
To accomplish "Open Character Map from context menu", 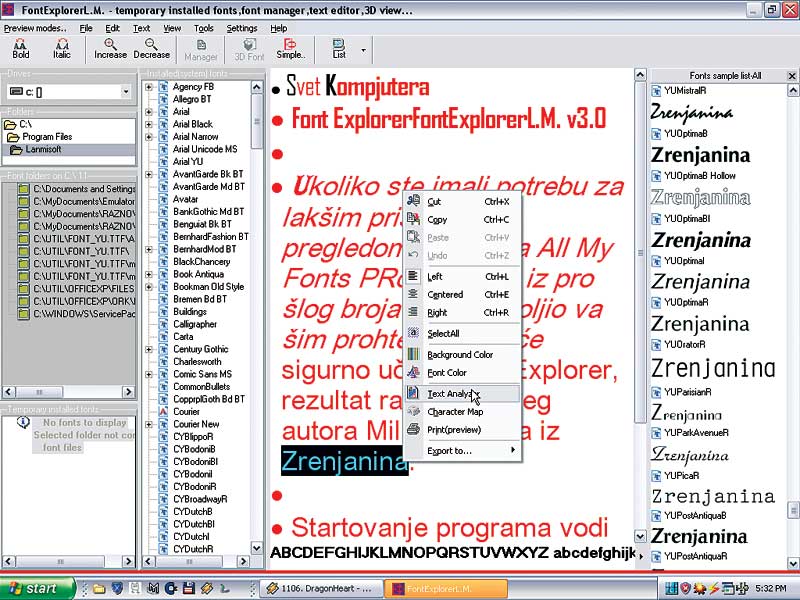I will 463,412.
